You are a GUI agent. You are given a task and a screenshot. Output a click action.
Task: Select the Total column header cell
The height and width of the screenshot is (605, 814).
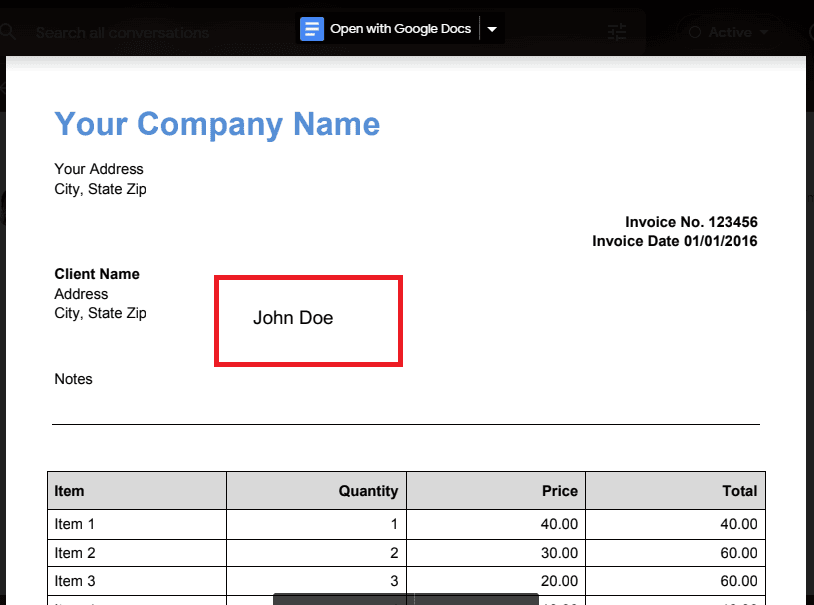coord(675,491)
